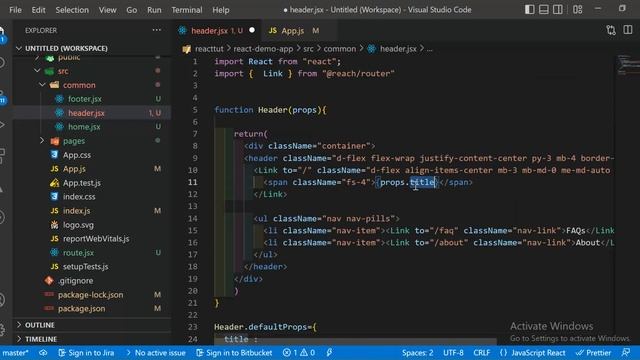Click reacttut in the breadcrumb
The image size is (640, 360).
pos(209,49)
